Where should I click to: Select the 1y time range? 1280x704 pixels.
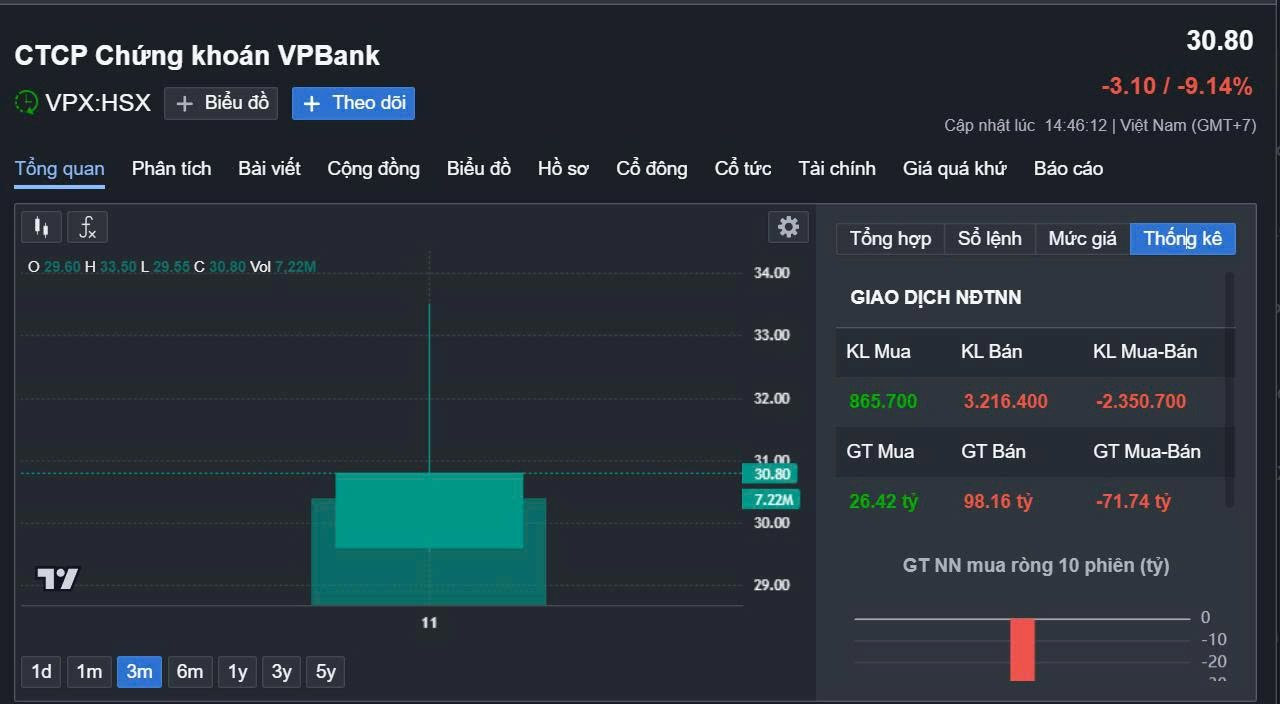[x=237, y=671]
